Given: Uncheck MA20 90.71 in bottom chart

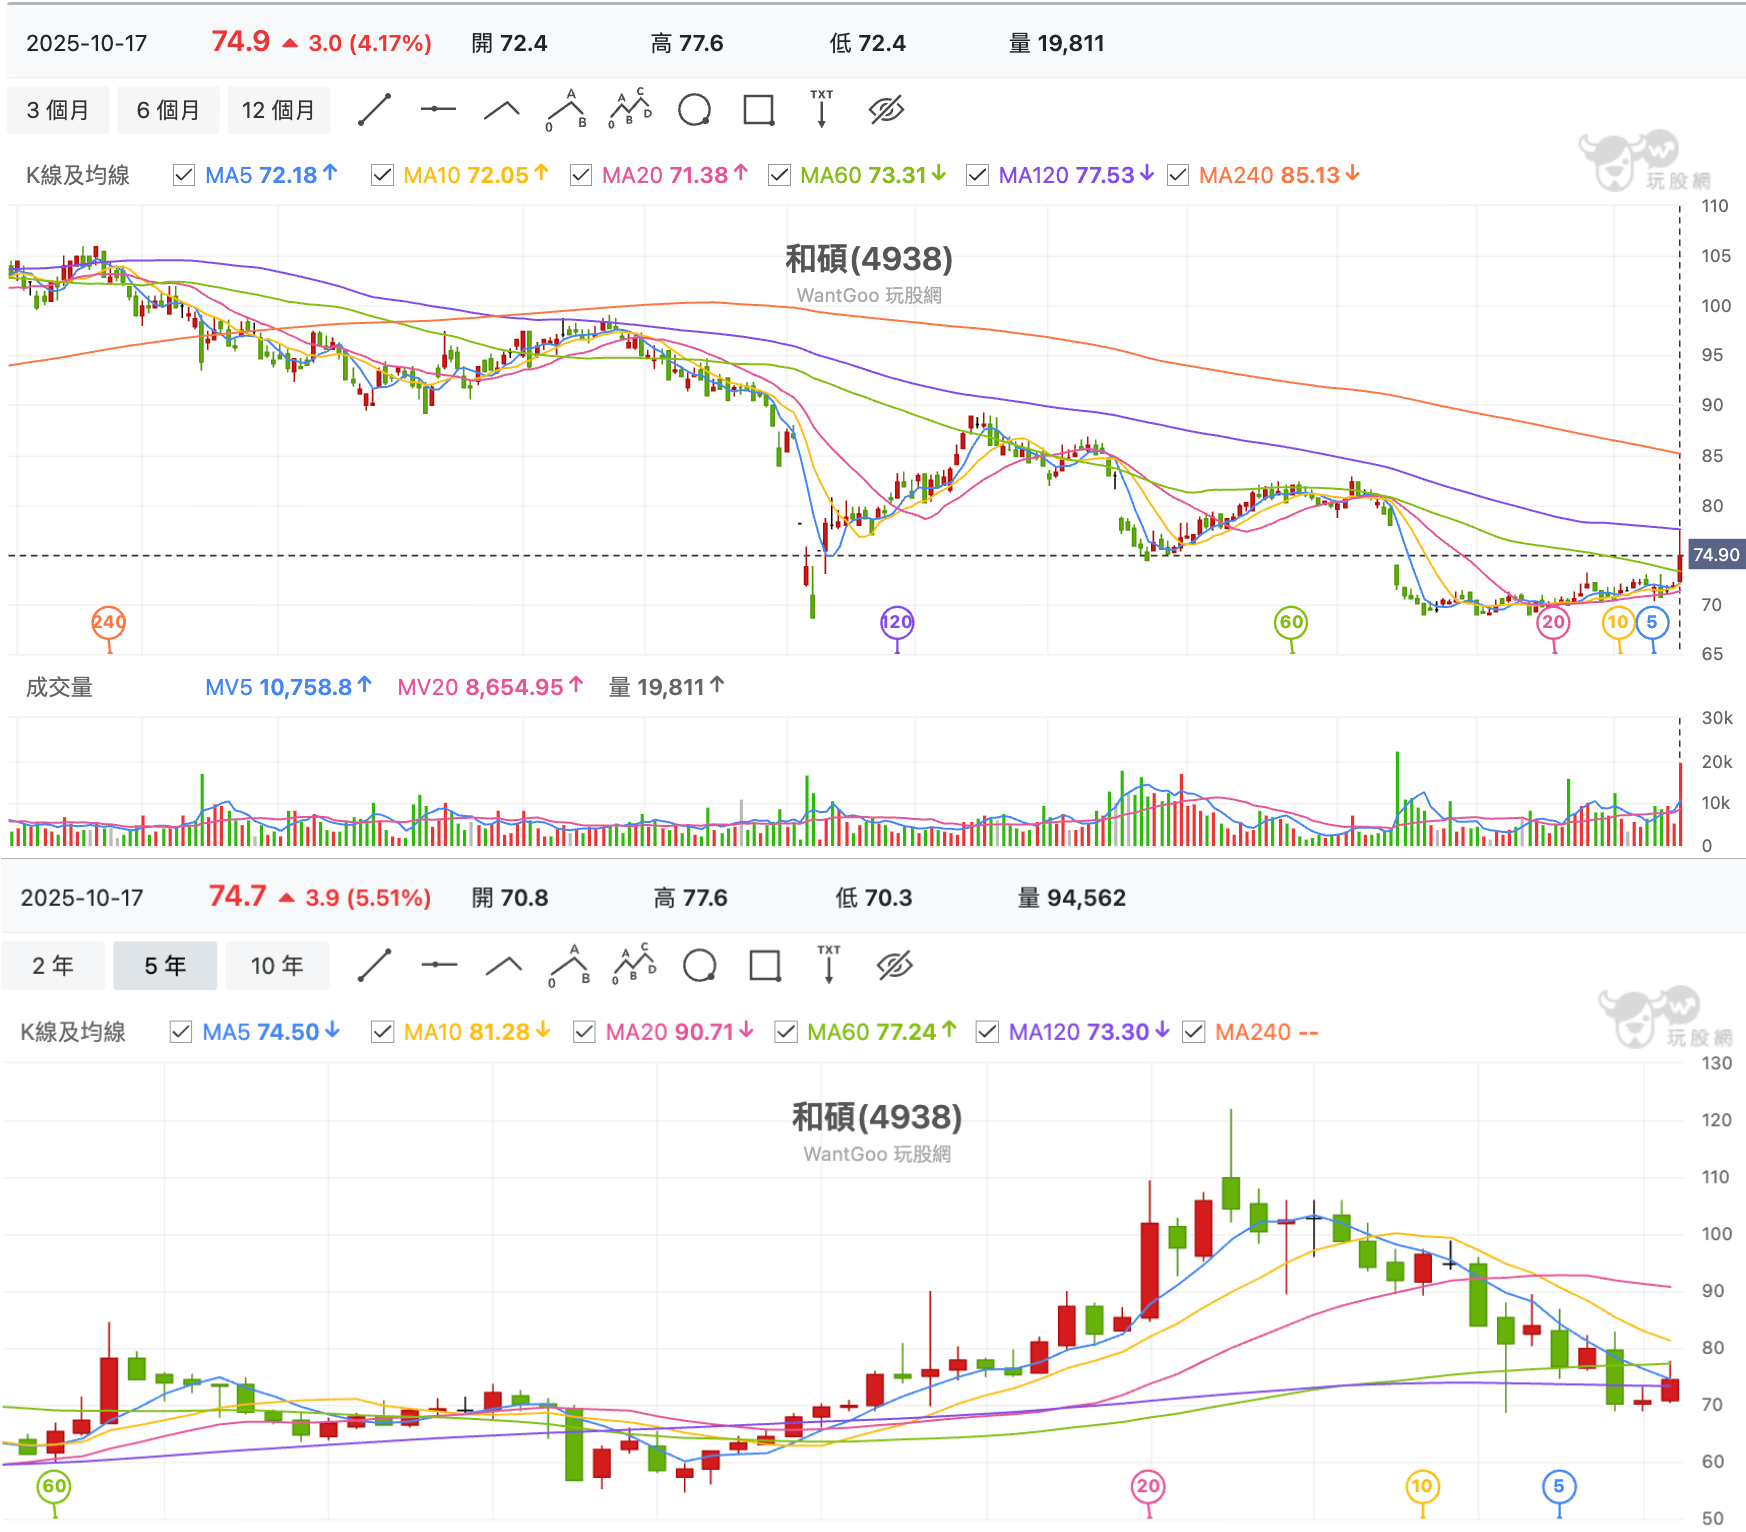Looking at the screenshot, I should 584,1032.
